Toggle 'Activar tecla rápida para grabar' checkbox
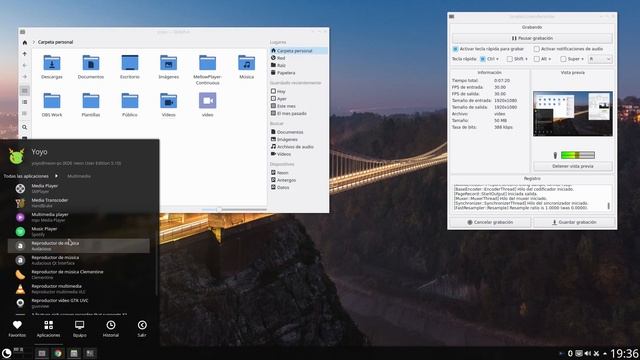The width and height of the screenshot is (640, 360). (x=456, y=49)
